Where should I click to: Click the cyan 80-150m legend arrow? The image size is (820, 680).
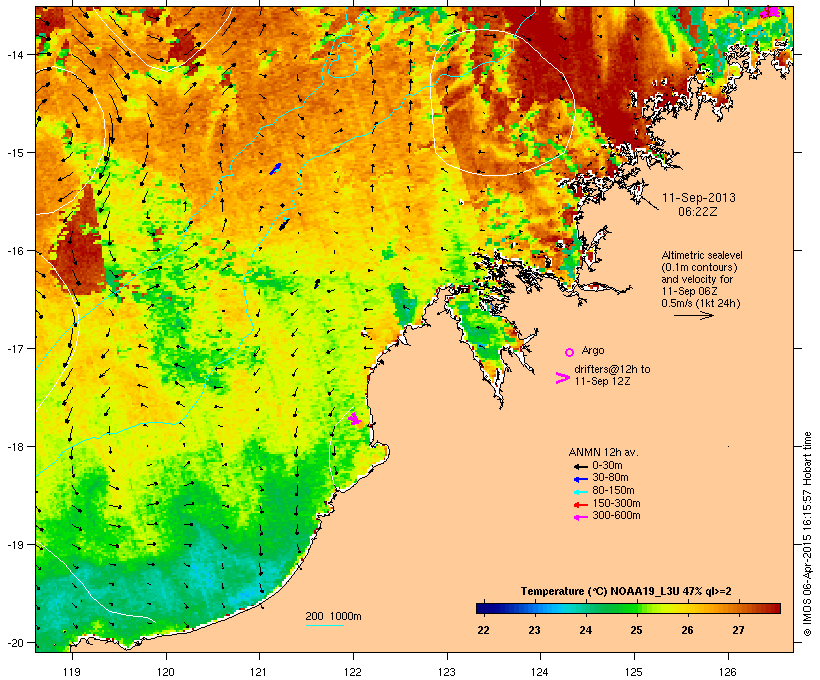tap(580, 492)
